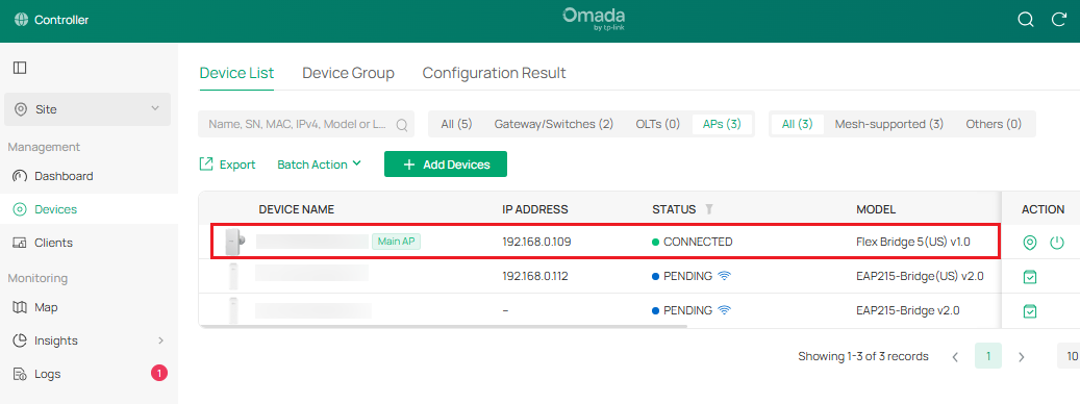Open the rows-per-page 10 dropdown

[1068, 357]
